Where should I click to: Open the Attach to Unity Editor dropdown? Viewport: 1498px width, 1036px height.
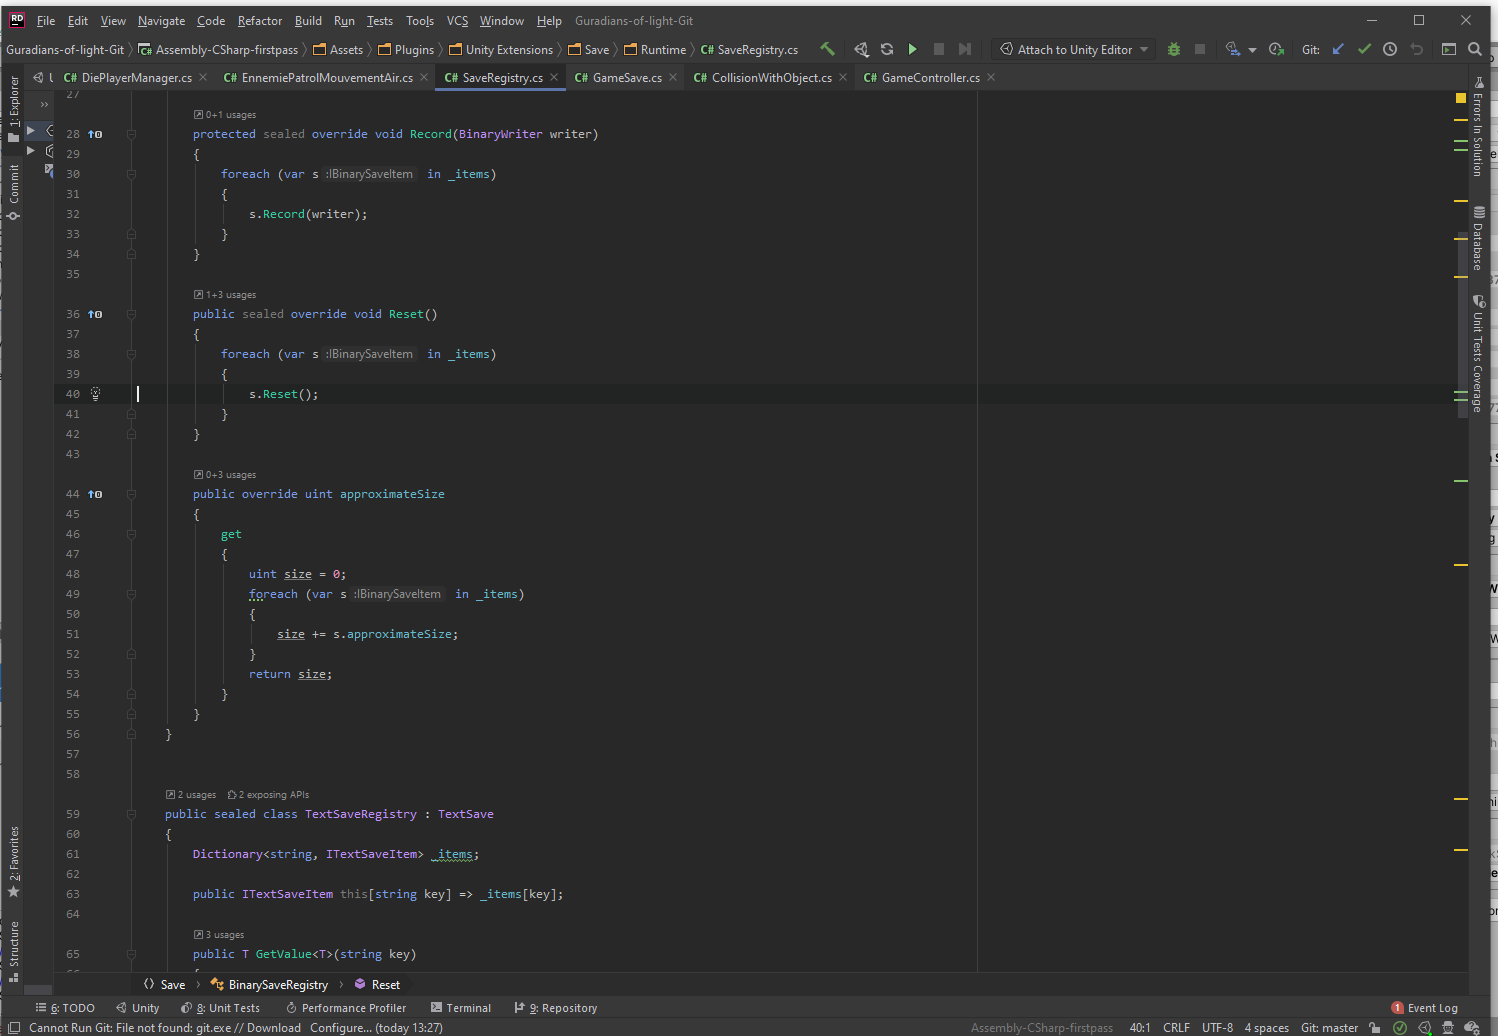point(1075,49)
